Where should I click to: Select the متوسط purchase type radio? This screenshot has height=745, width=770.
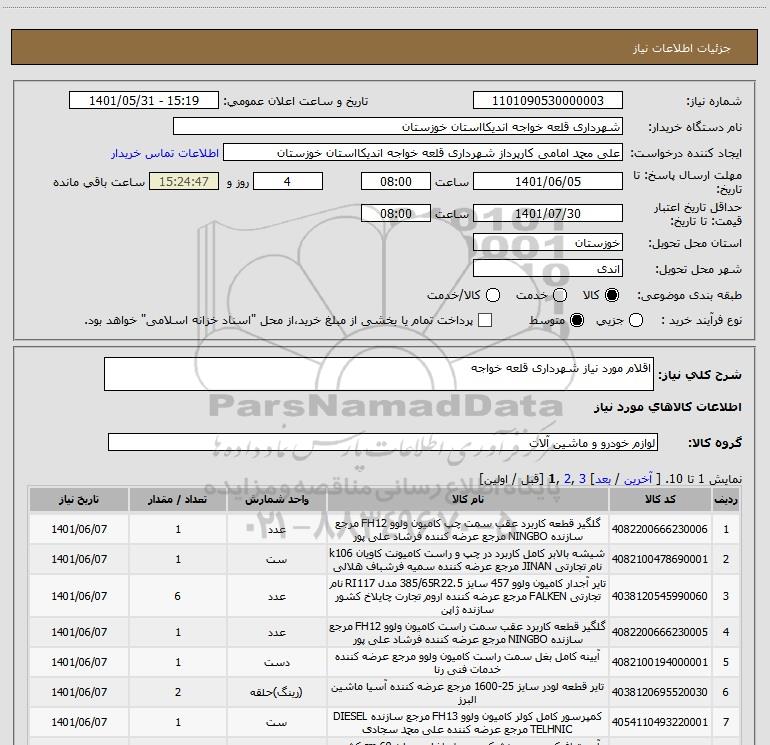coord(577,320)
